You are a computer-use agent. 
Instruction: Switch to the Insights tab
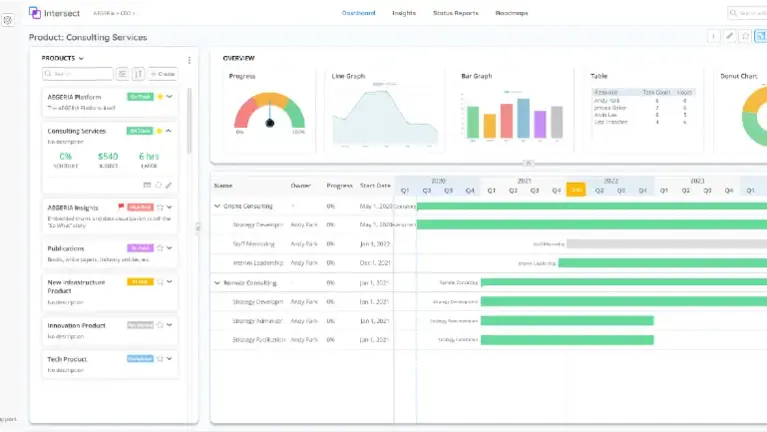click(404, 13)
